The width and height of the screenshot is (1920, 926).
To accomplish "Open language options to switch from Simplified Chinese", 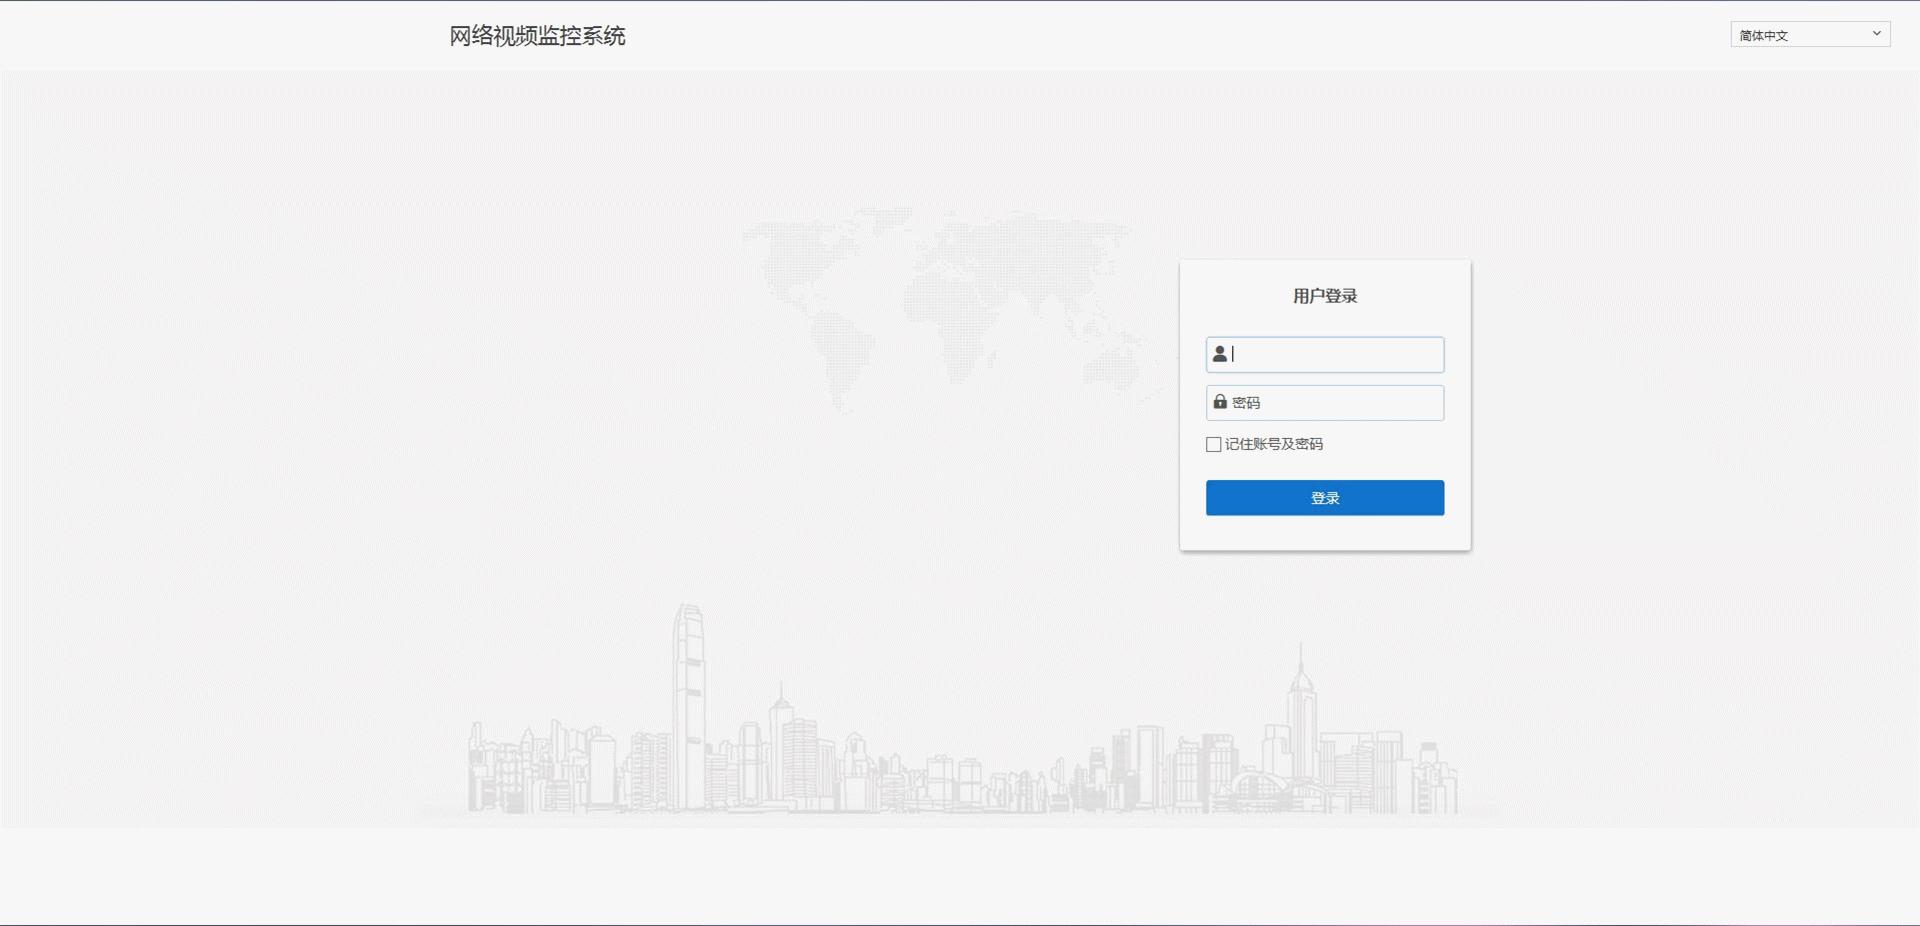I will (x=1810, y=33).
